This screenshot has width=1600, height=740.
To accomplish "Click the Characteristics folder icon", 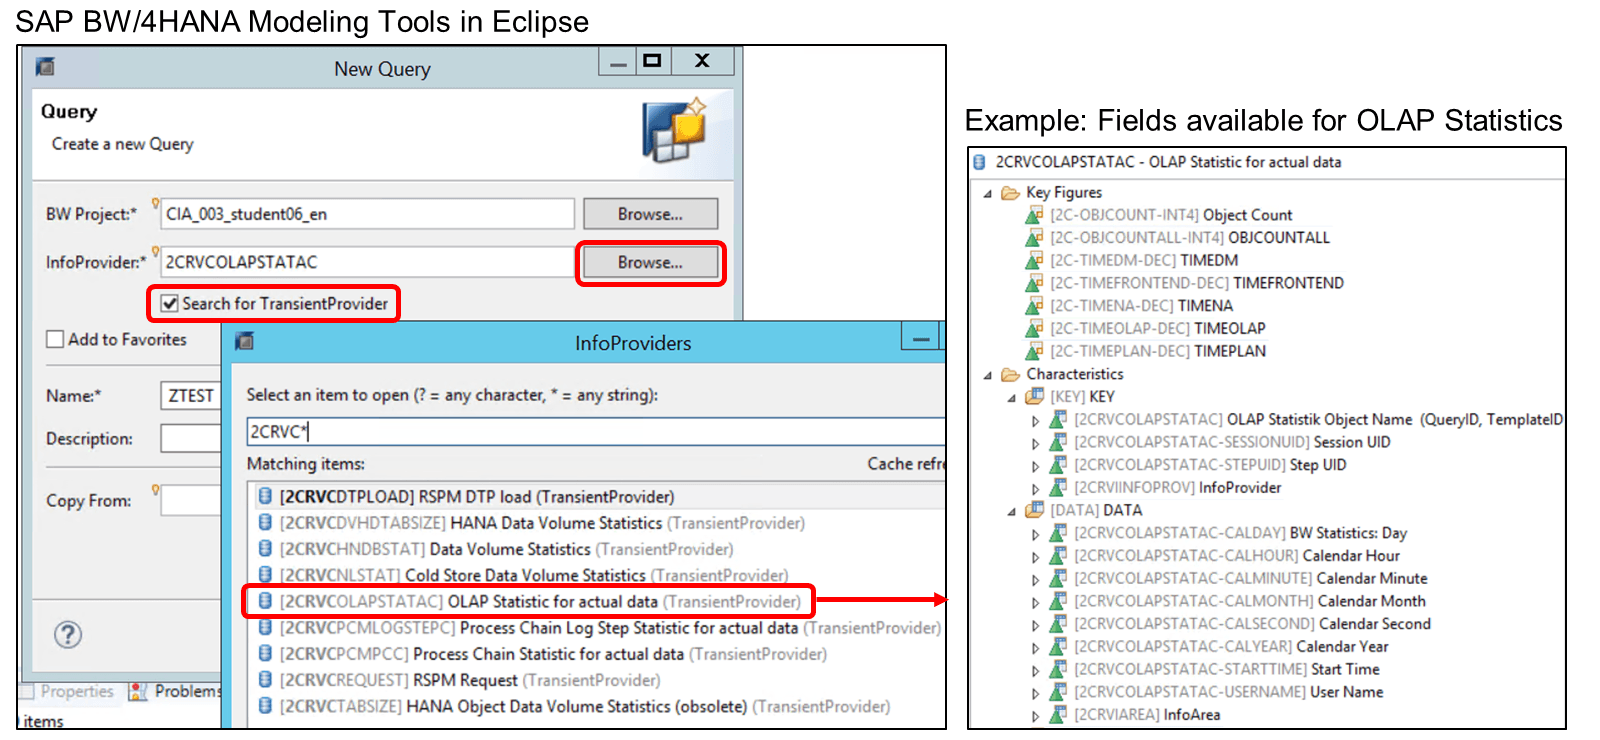I will pos(1011,374).
